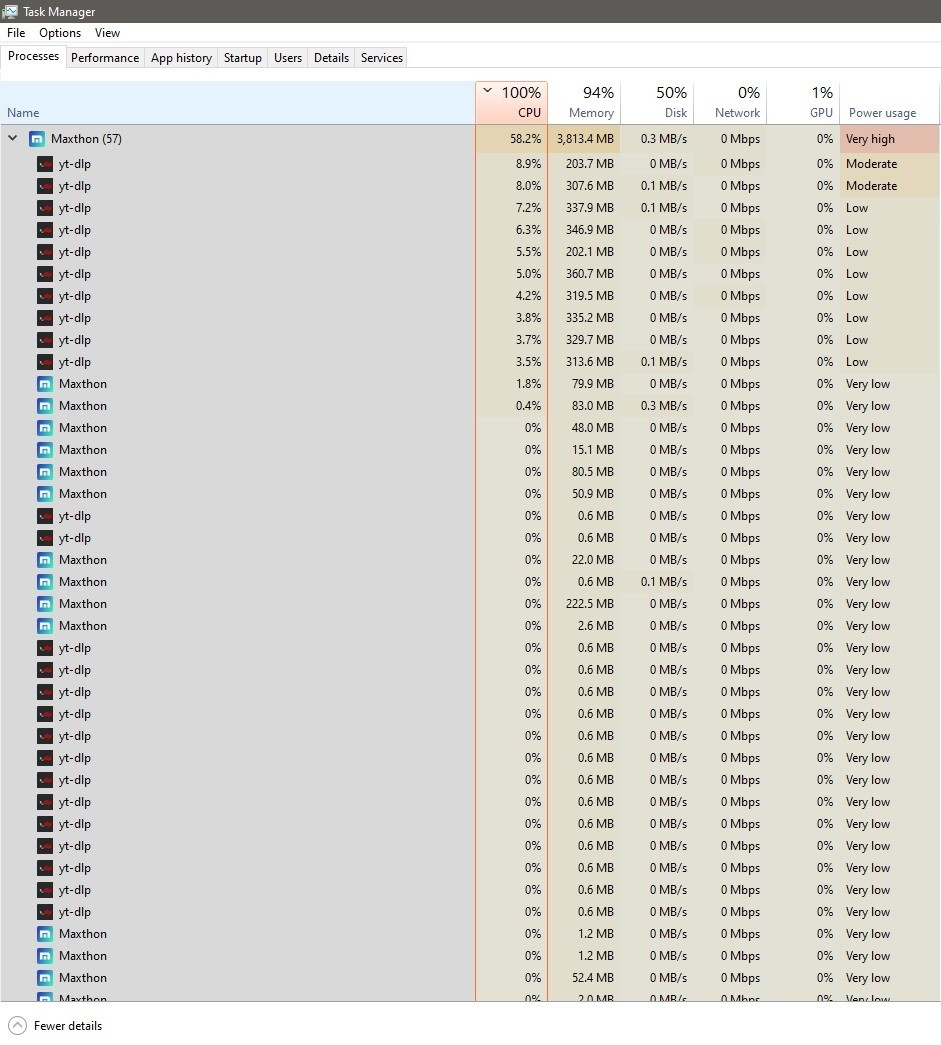The height and width of the screenshot is (1045, 941).
Task: Click the yt-dlp icon using 8.9% CPU
Action: click(x=45, y=164)
